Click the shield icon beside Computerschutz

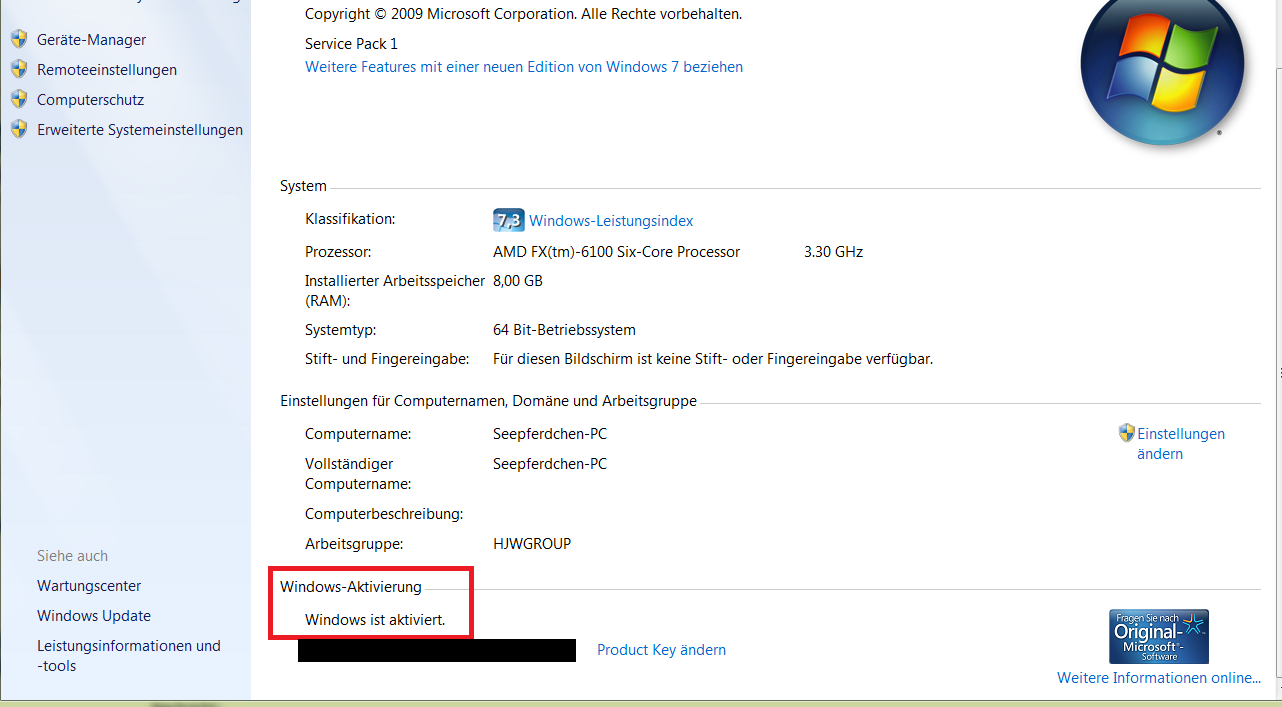pyautogui.click(x=19, y=99)
